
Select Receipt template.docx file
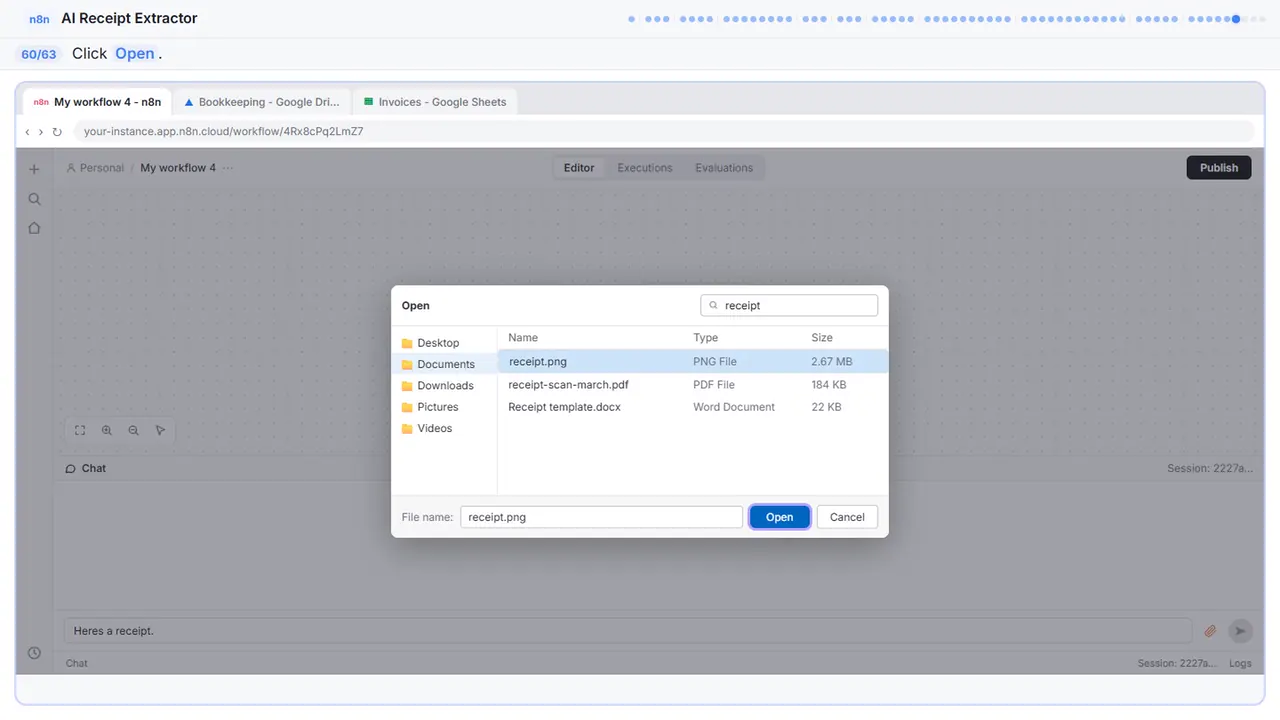[x=692, y=407]
